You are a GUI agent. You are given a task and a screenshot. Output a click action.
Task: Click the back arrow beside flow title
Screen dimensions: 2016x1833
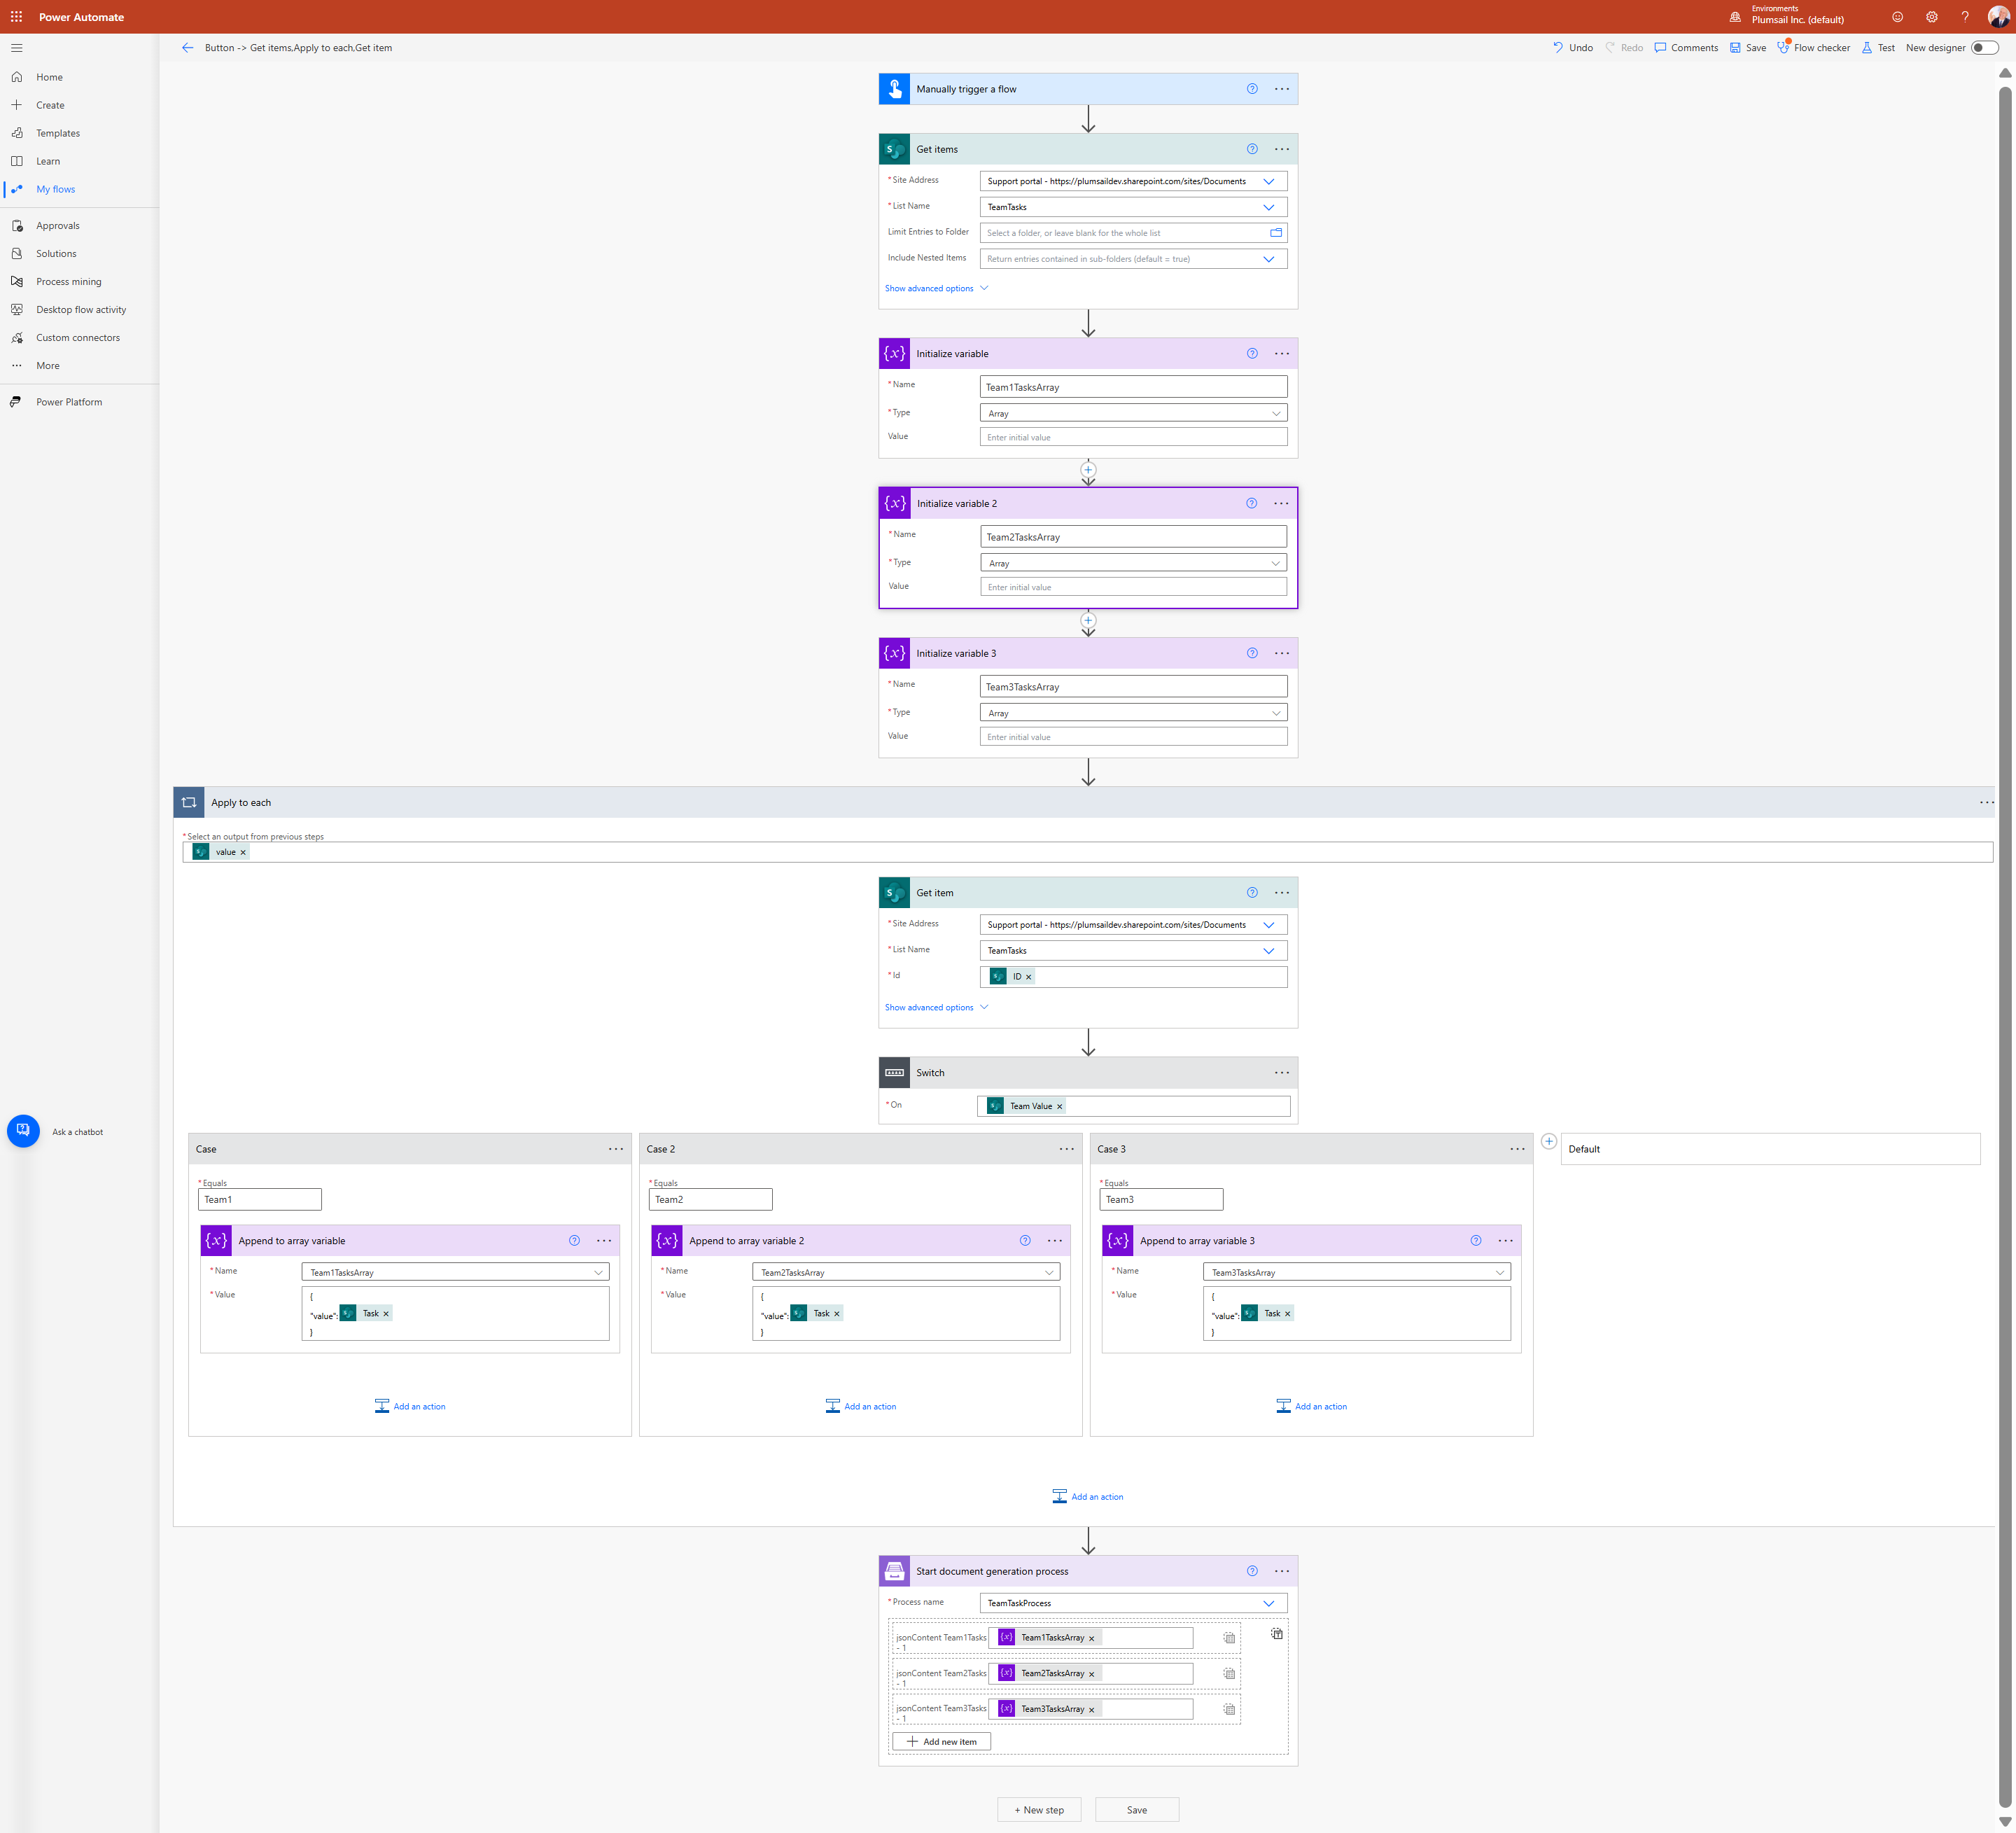[x=187, y=47]
